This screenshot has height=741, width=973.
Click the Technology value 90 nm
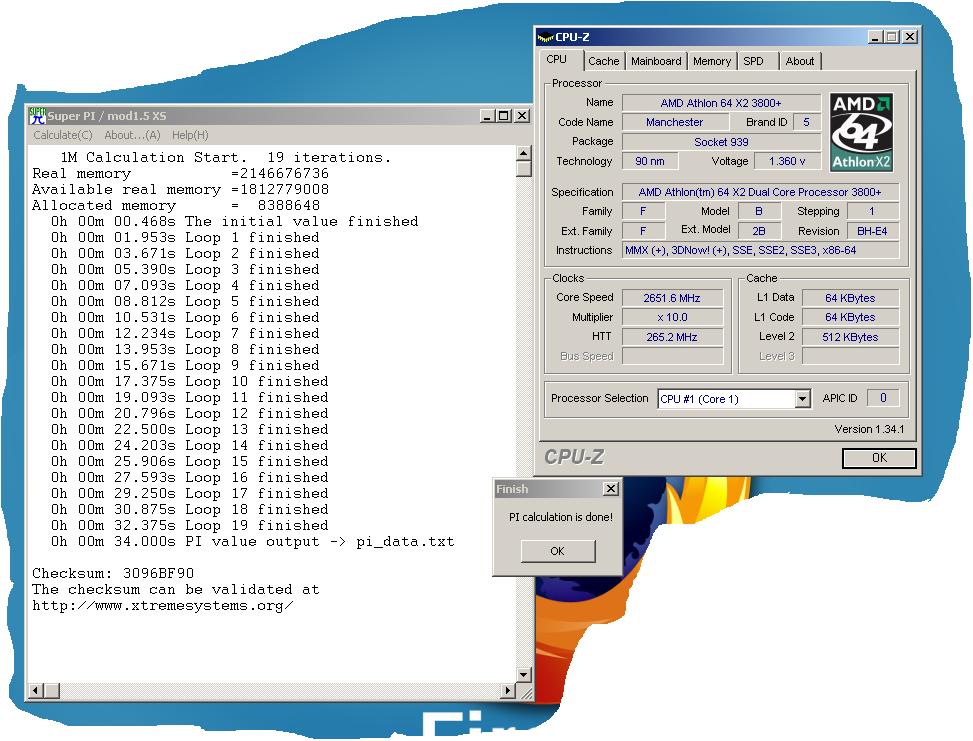point(650,161)
